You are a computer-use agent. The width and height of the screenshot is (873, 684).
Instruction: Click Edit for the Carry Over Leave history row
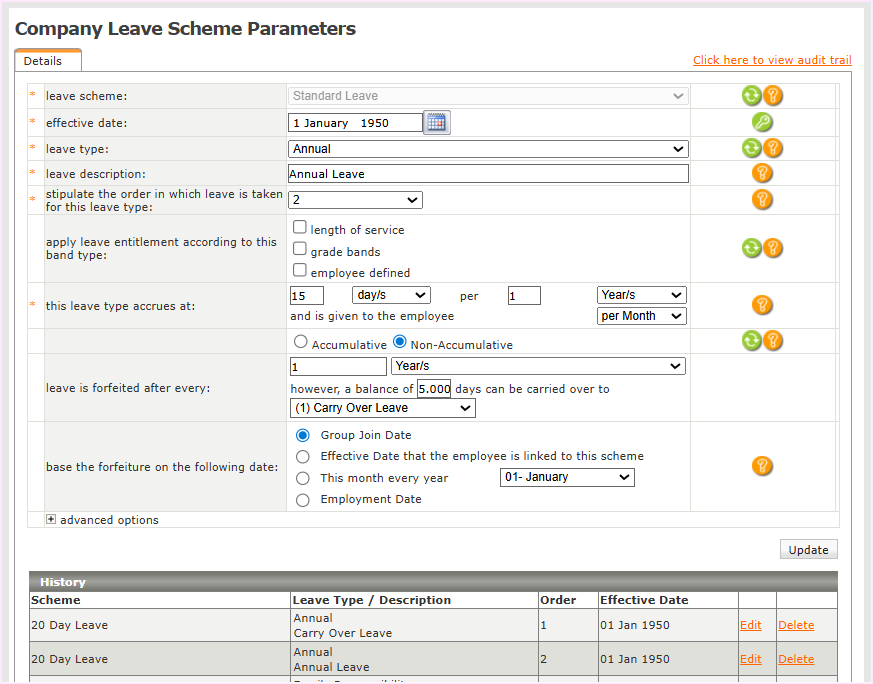(750, 625)
